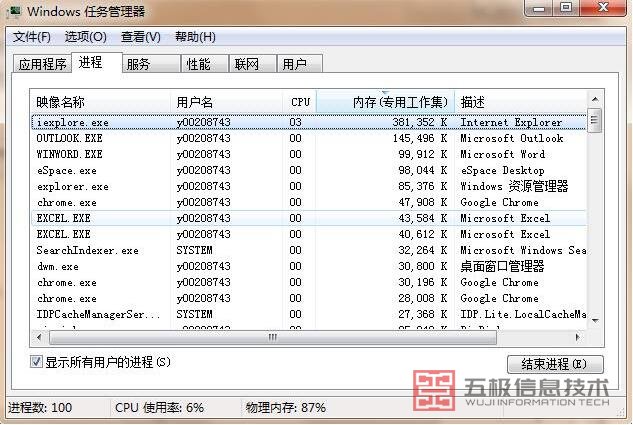Screen dimensions: 633x425
Task: Select the IDPCacheManagerSer... process row
Action: pos(309,314)
